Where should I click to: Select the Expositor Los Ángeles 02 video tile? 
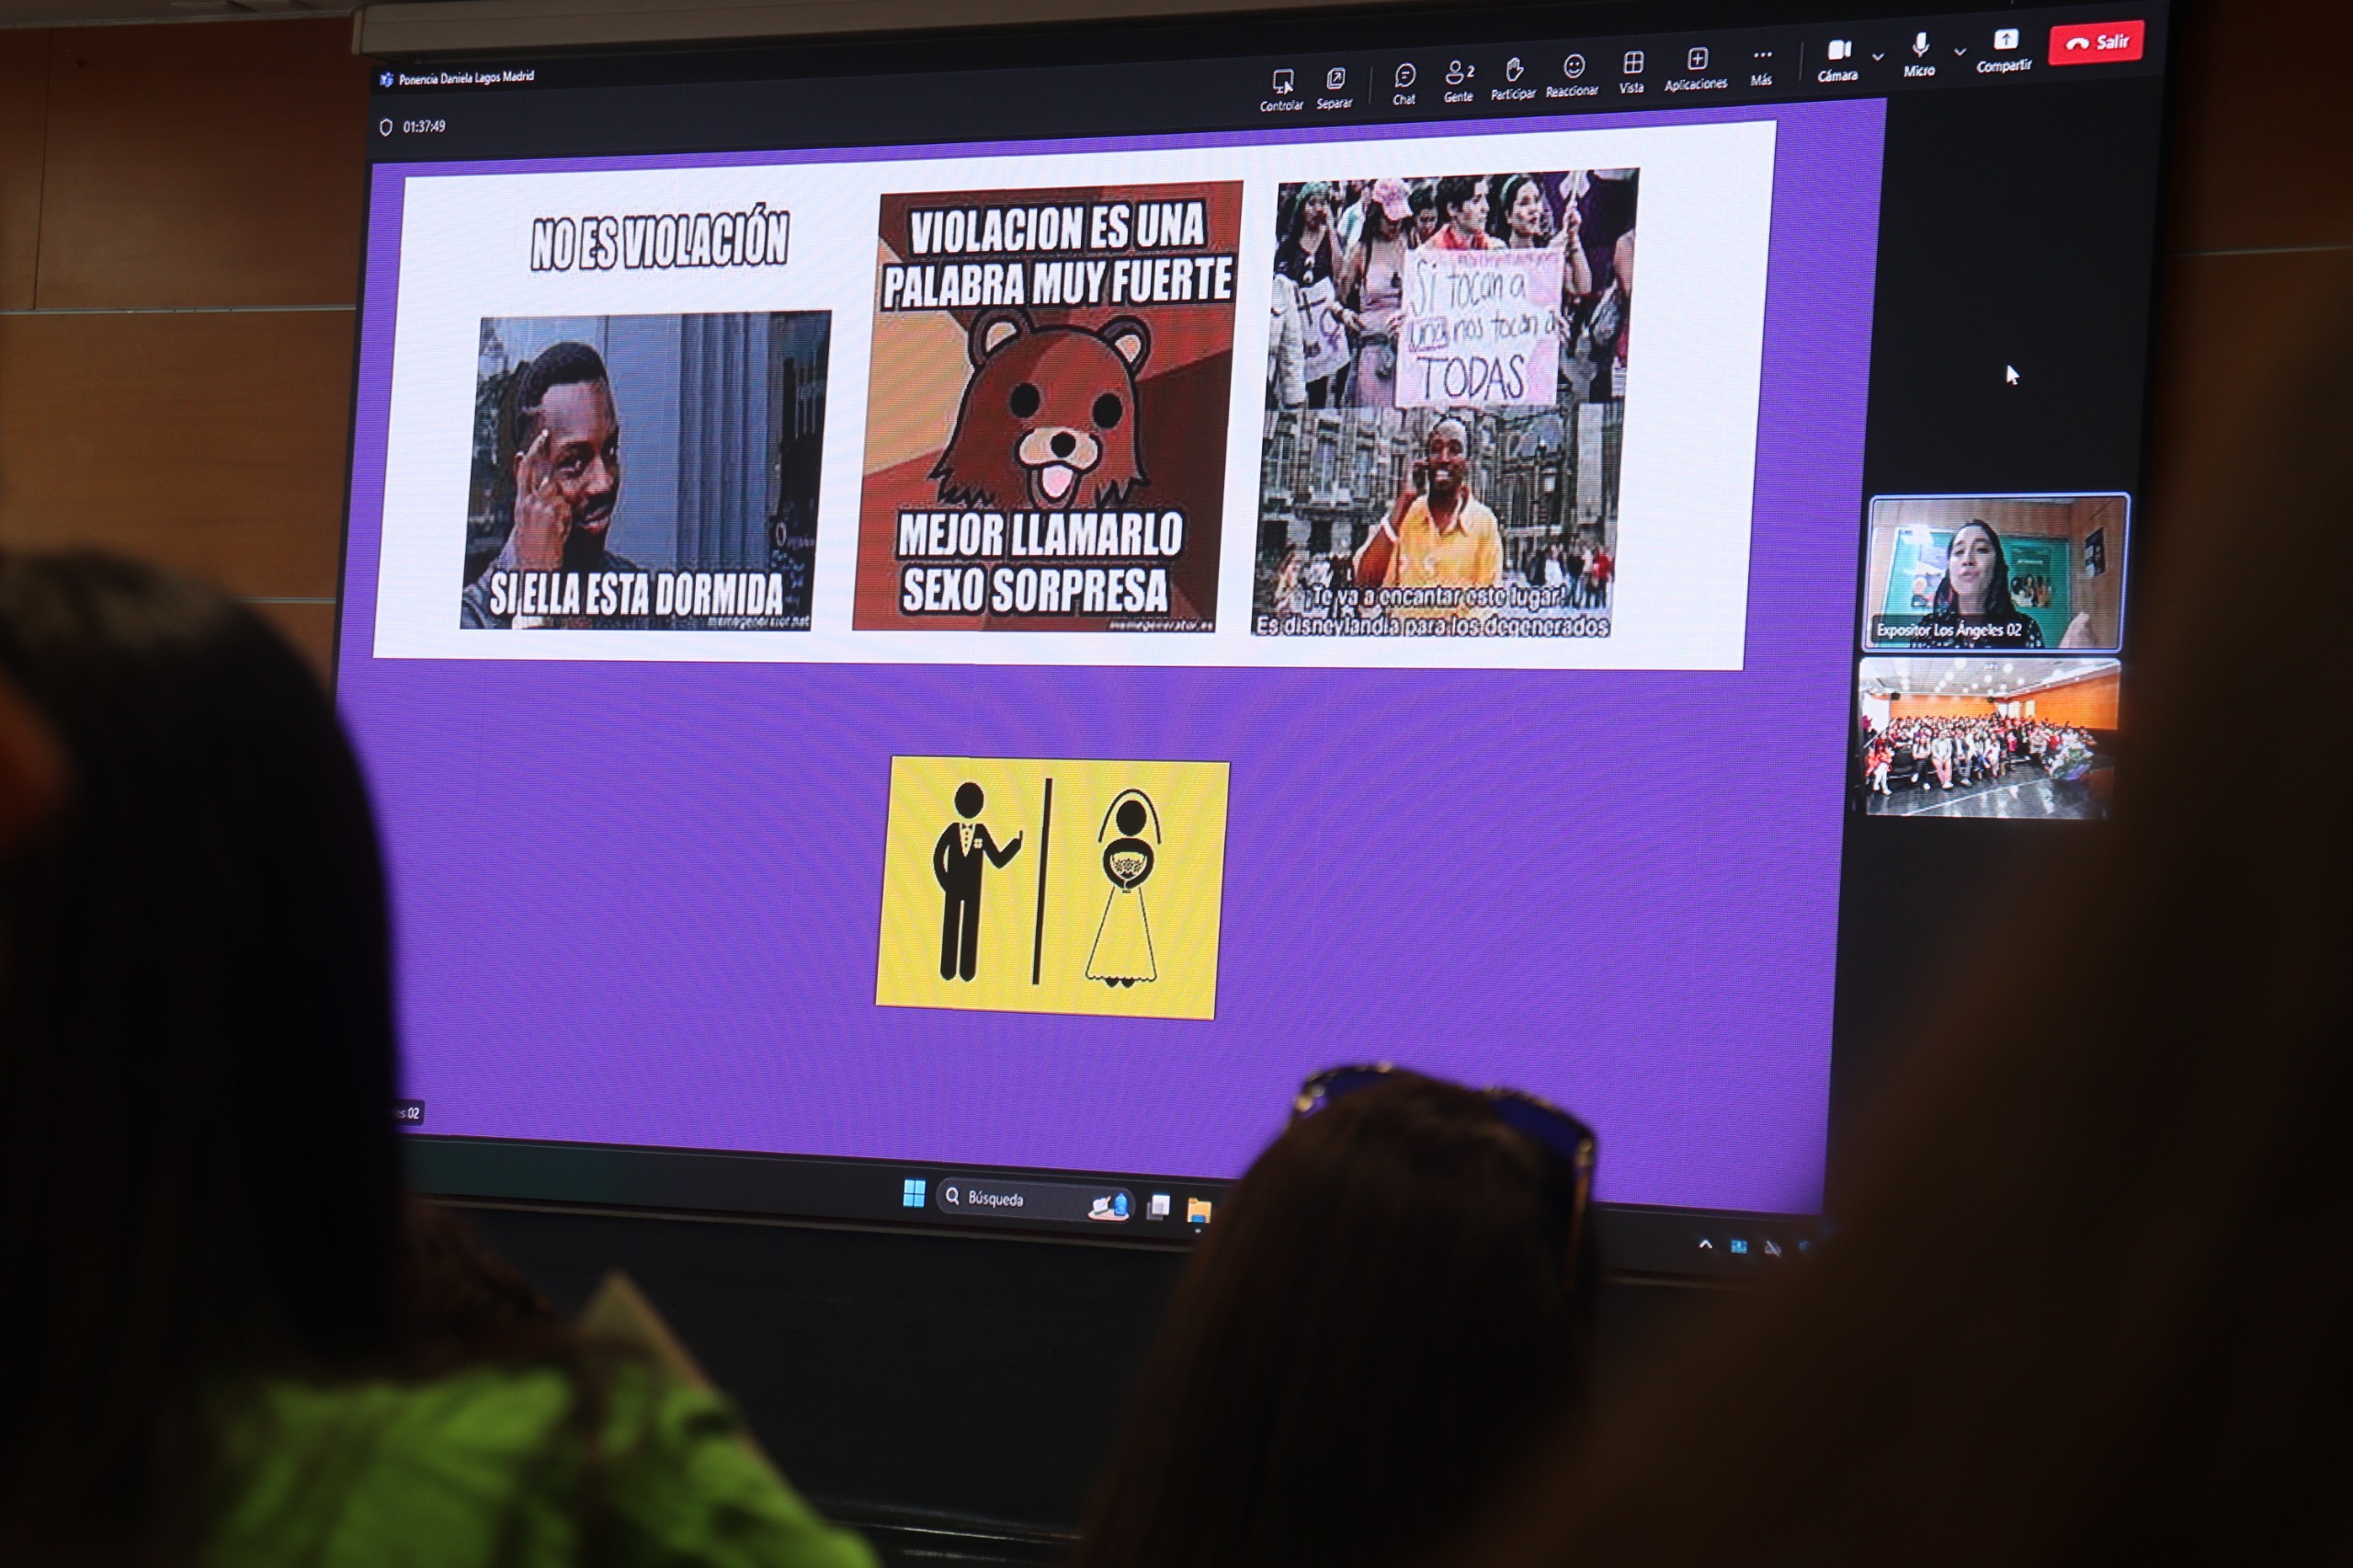(1996, 572)
